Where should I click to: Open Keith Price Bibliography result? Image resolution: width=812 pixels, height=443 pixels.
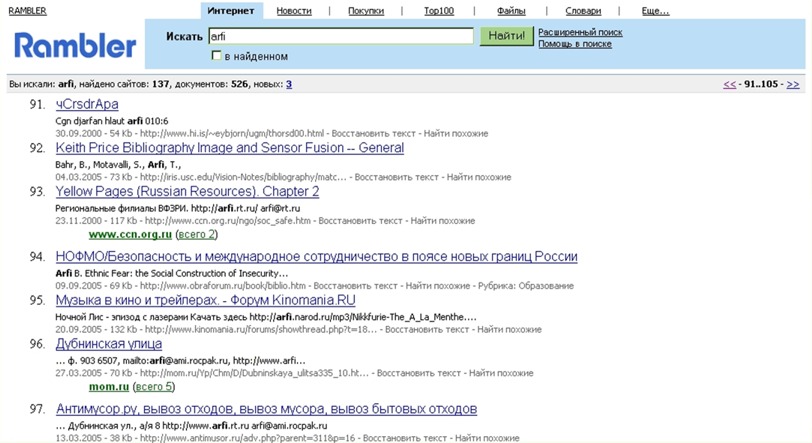point(229,148)
